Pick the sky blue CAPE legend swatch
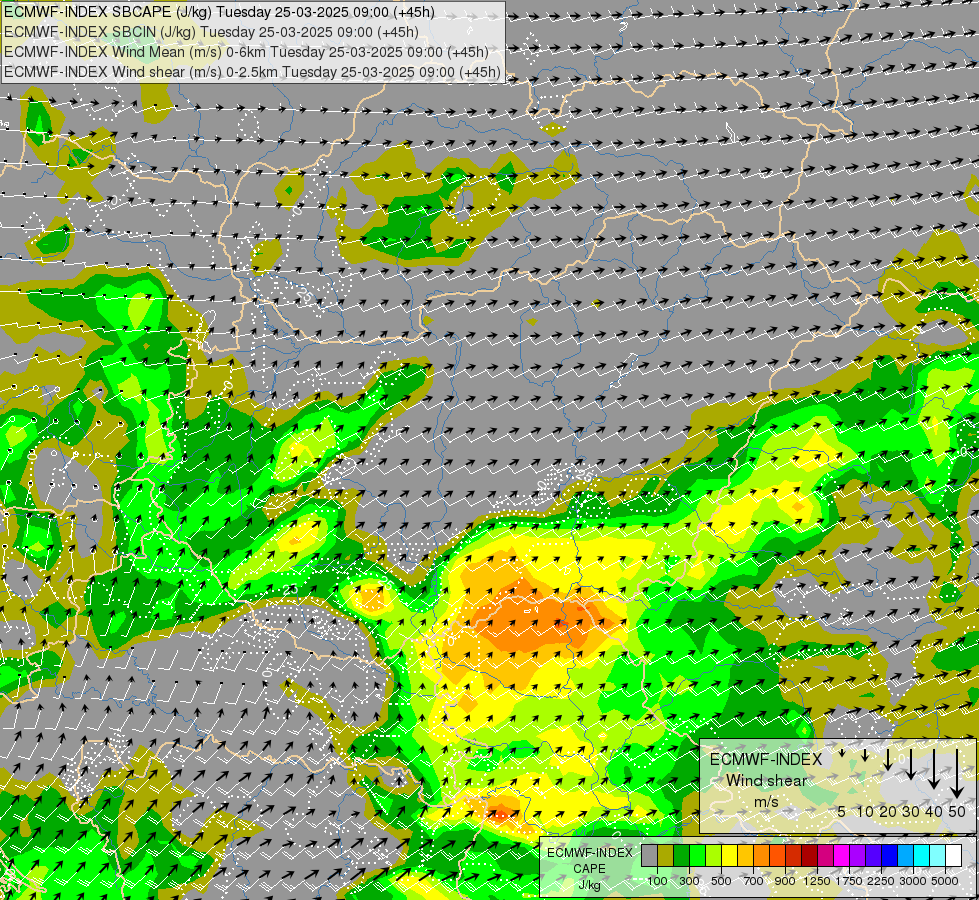The image size is (979, 900). pos(905,856)
